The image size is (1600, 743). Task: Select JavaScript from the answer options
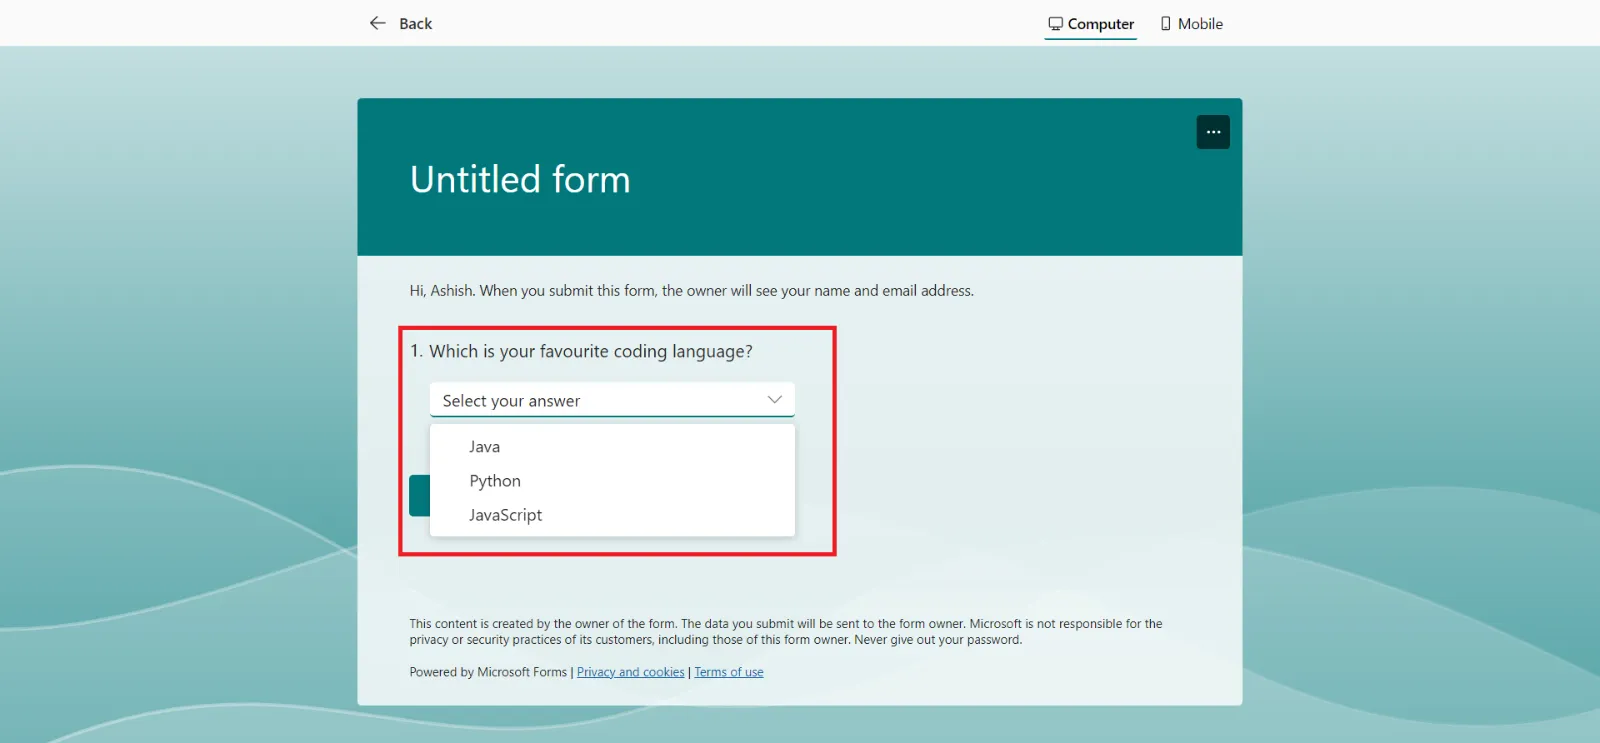[x=505, y=514]
